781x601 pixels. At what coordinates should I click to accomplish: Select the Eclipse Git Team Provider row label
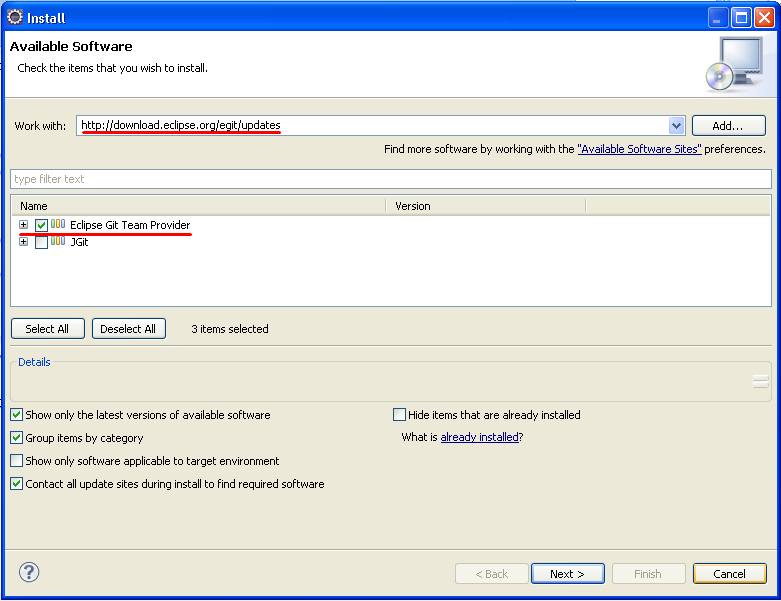point(130,225)
